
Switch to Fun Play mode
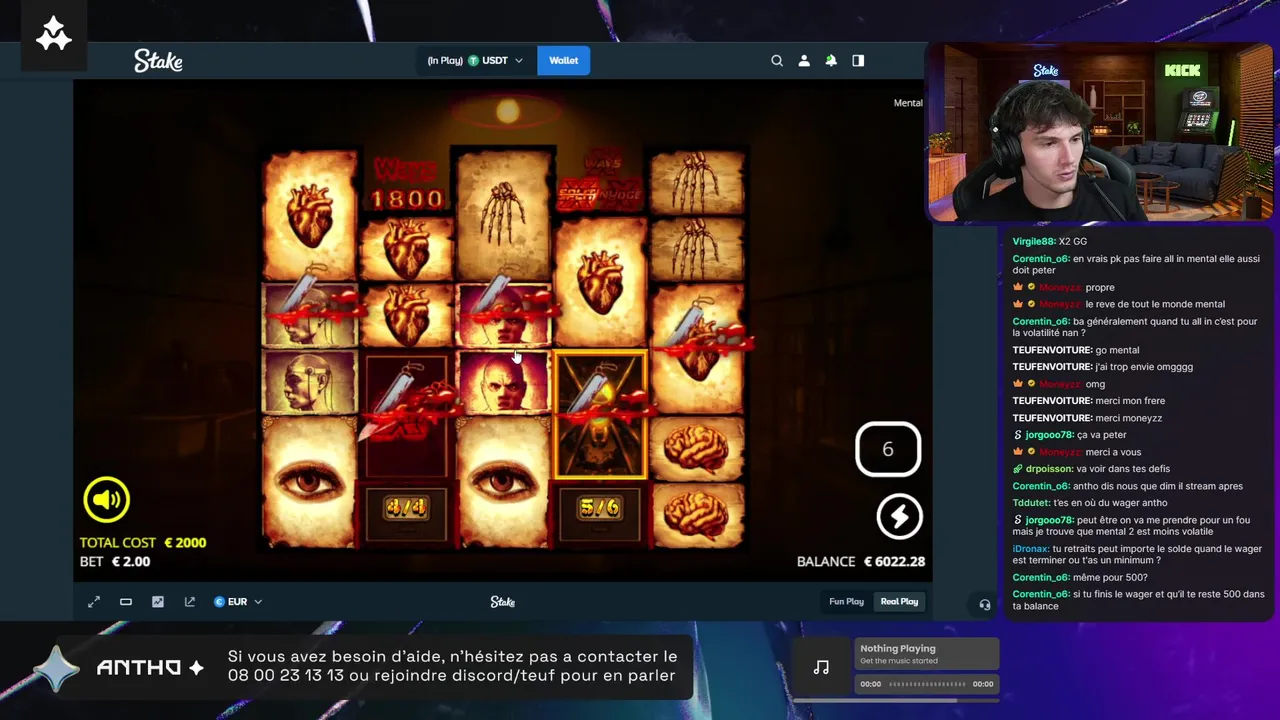click(846, 602)
